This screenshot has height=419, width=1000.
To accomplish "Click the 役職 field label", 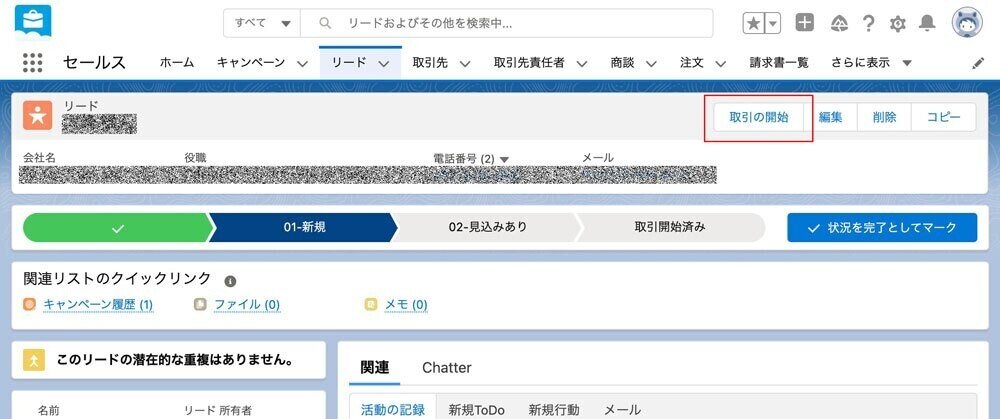I will click(x=196, y=158).
